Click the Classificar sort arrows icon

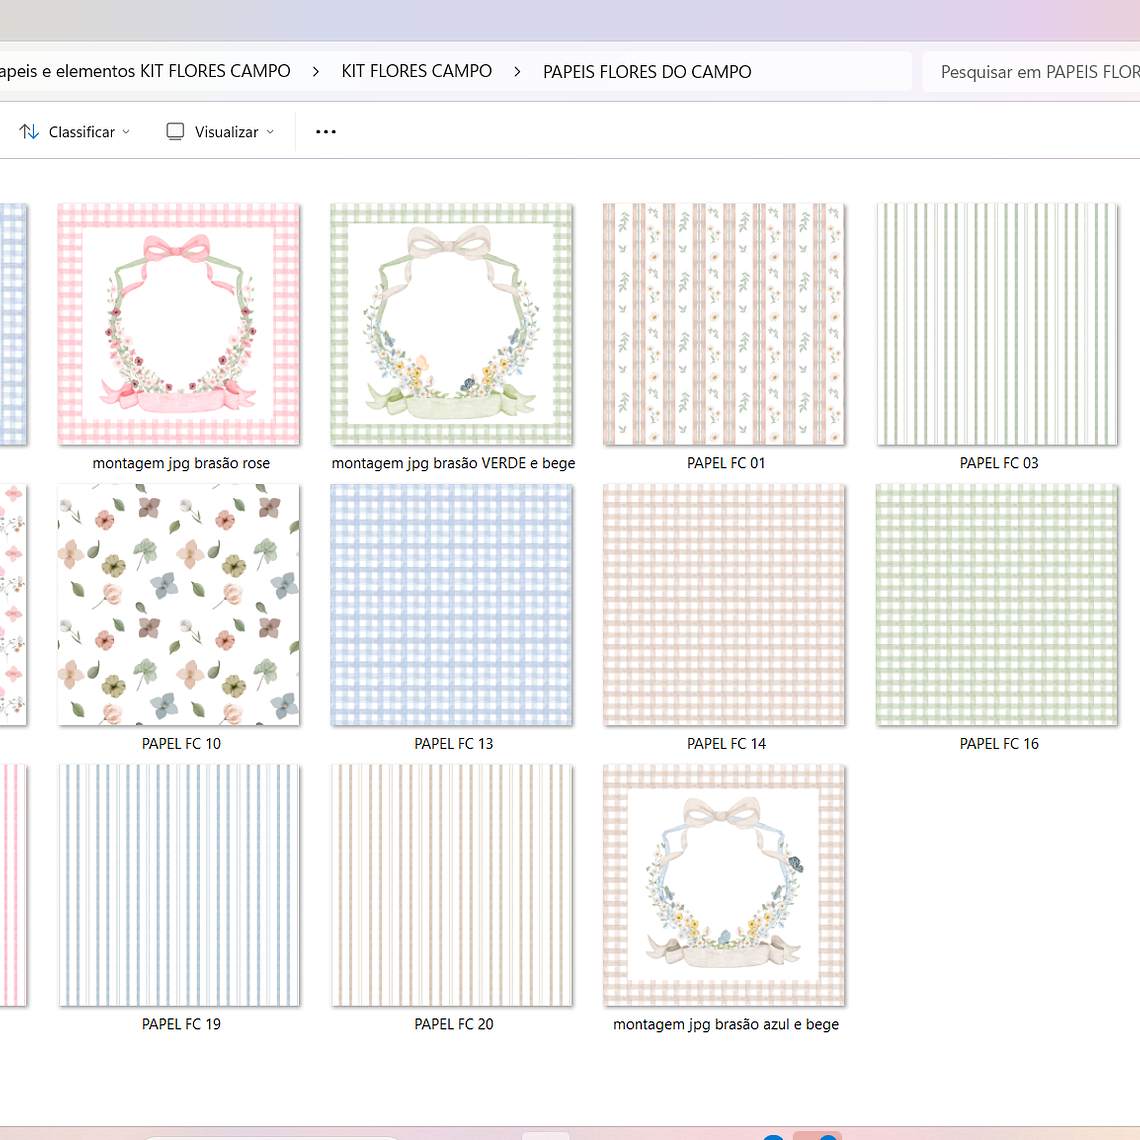[x=30, y=132]
